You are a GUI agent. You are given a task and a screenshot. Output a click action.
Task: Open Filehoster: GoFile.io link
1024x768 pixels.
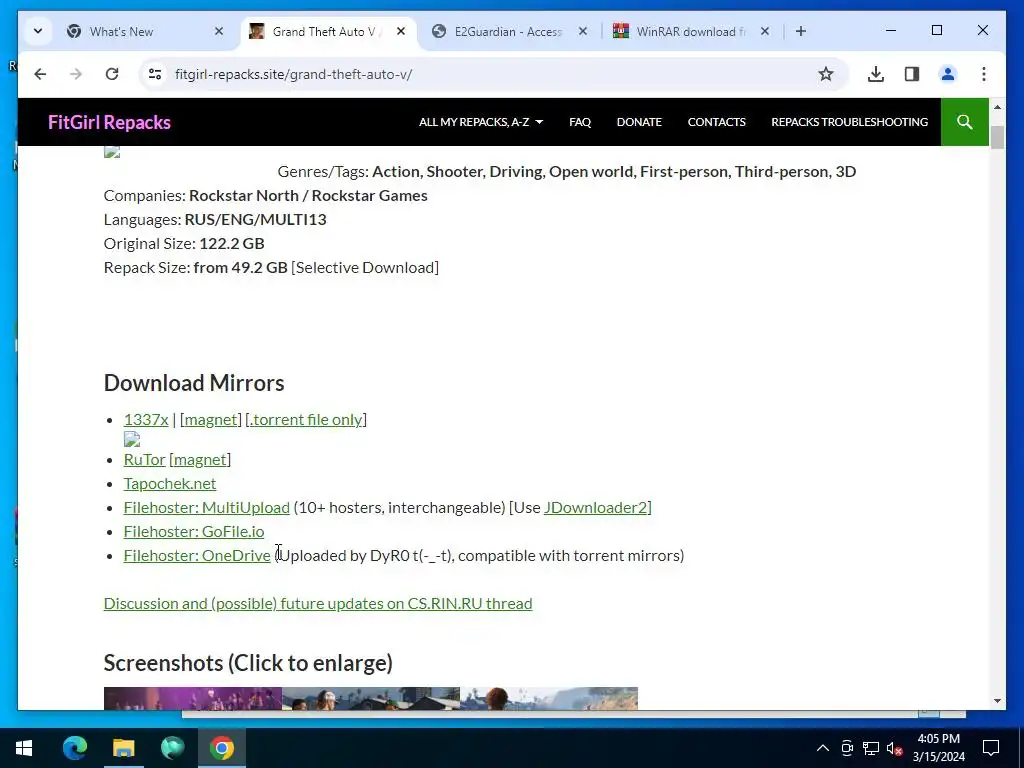click(194, 532)
